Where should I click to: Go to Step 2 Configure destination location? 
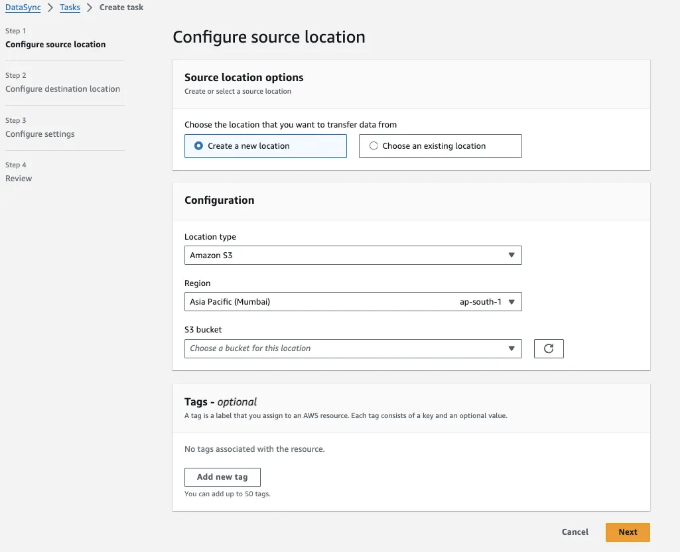coord(63,89)
